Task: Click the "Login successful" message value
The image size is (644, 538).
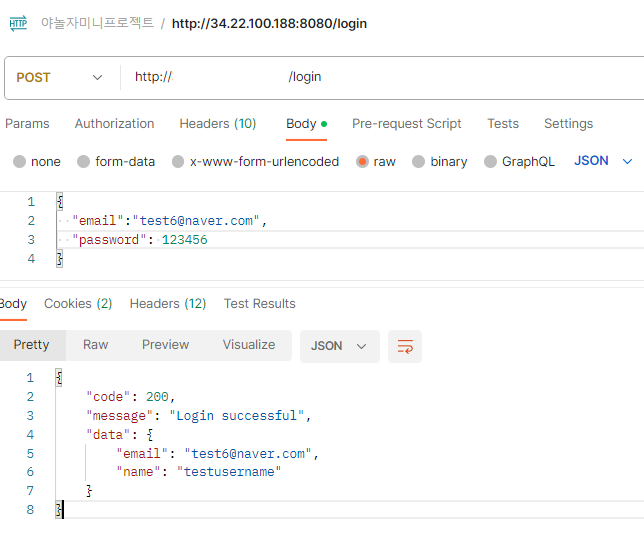Action: (x=237, y=416)
